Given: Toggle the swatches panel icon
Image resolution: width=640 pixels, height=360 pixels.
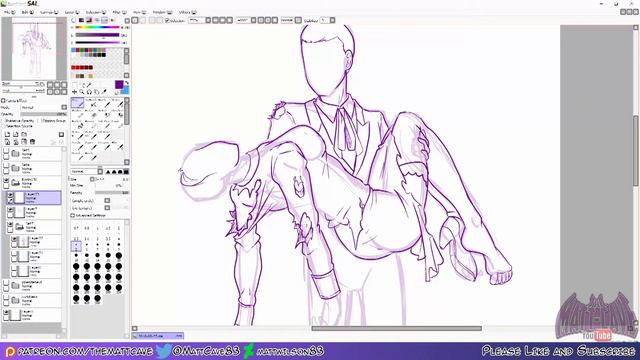Looking at the screenshot, I should pos(105,20).
